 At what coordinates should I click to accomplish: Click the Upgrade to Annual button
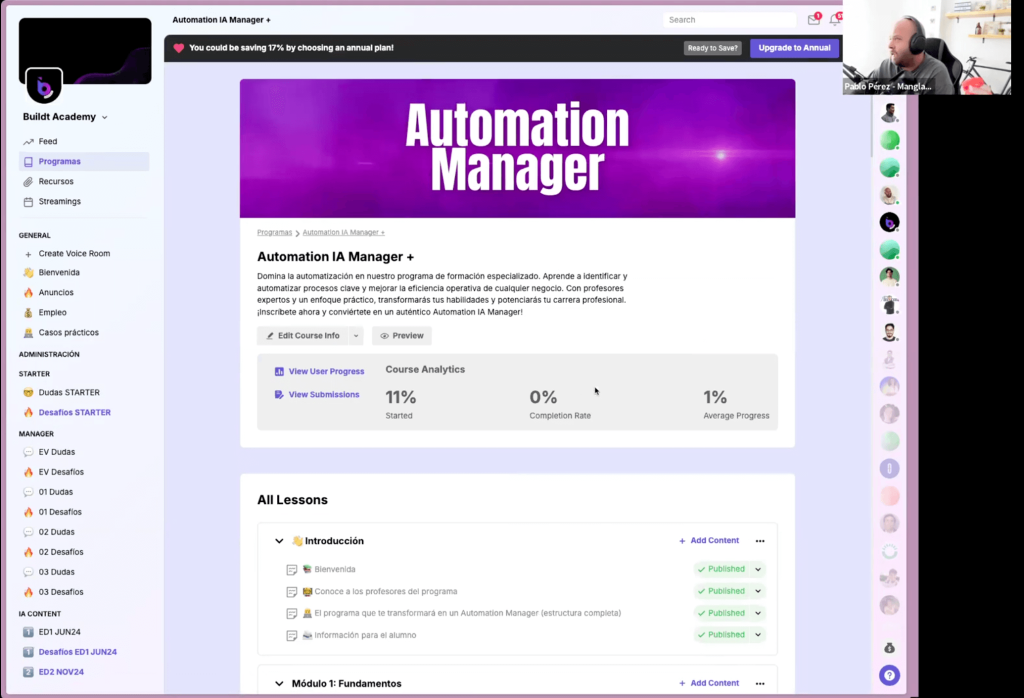click(794, 47)
